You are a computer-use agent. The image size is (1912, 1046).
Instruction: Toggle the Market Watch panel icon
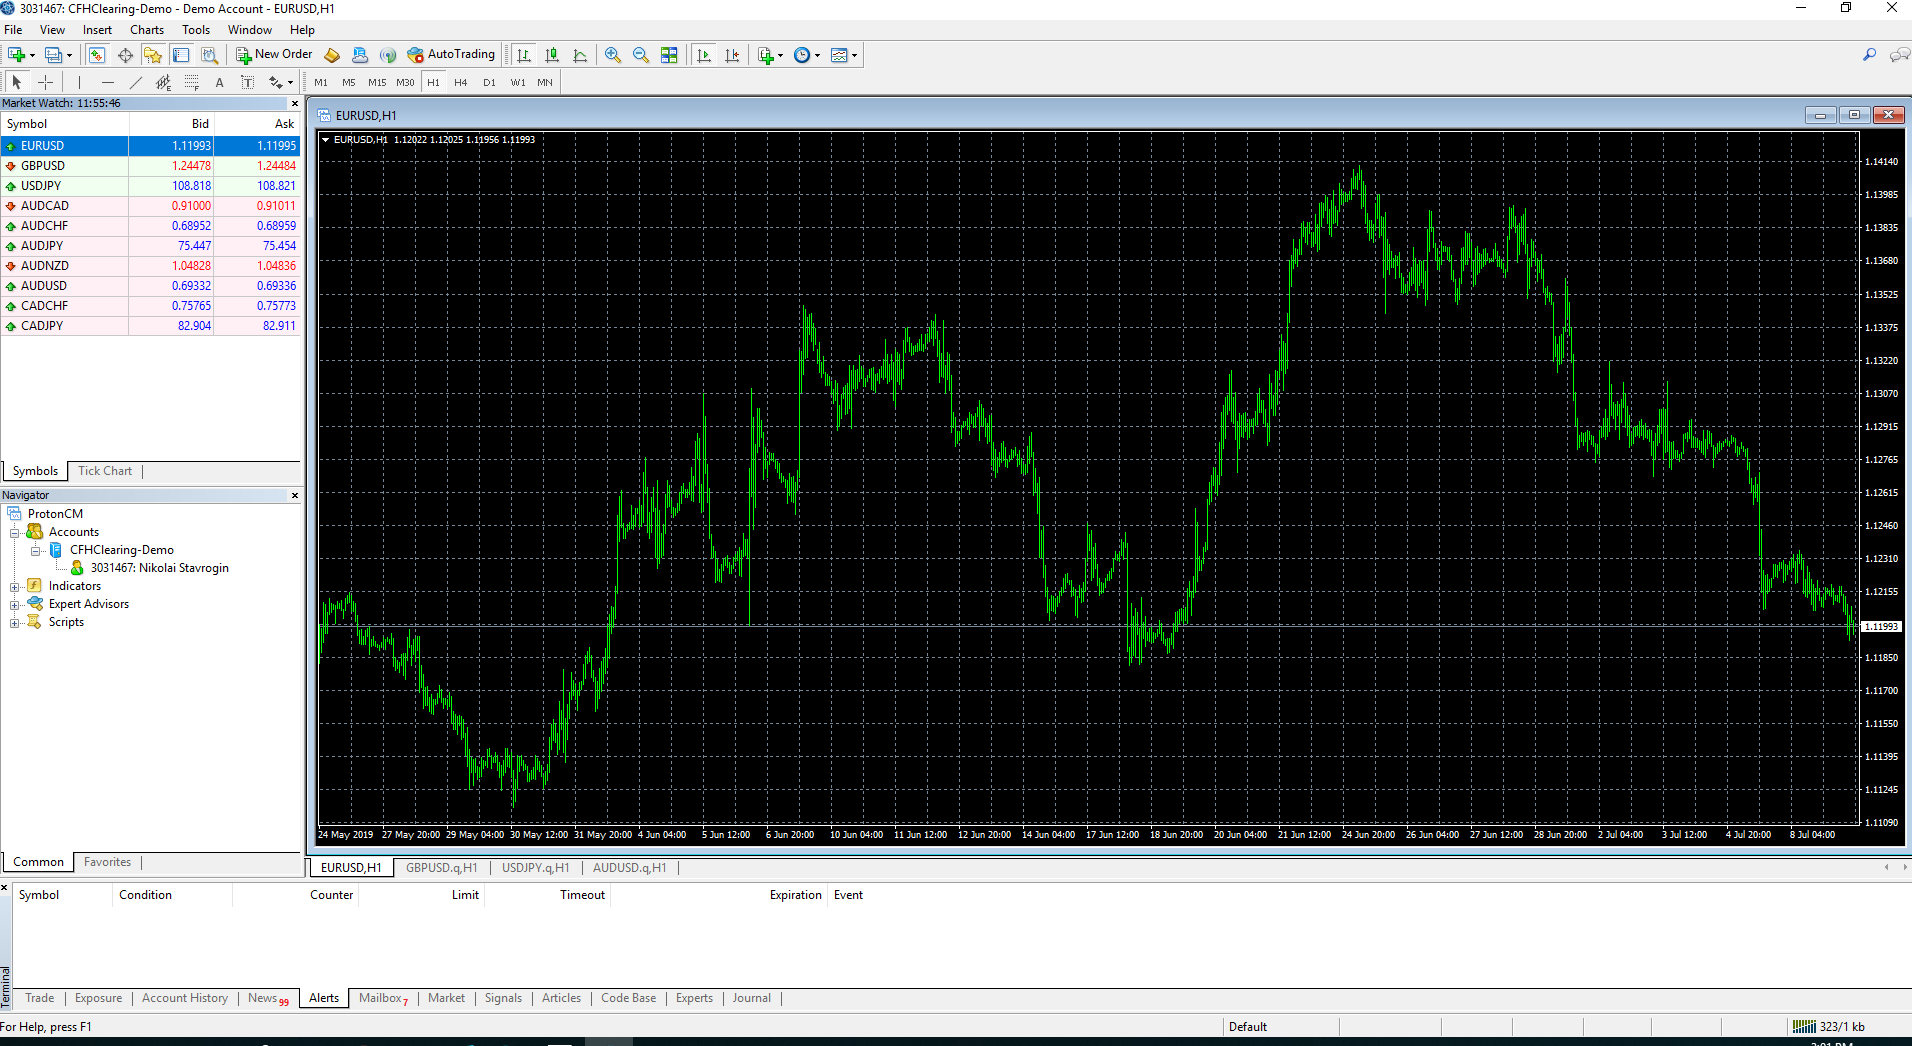pyautogui.click(x=97, y=55)
